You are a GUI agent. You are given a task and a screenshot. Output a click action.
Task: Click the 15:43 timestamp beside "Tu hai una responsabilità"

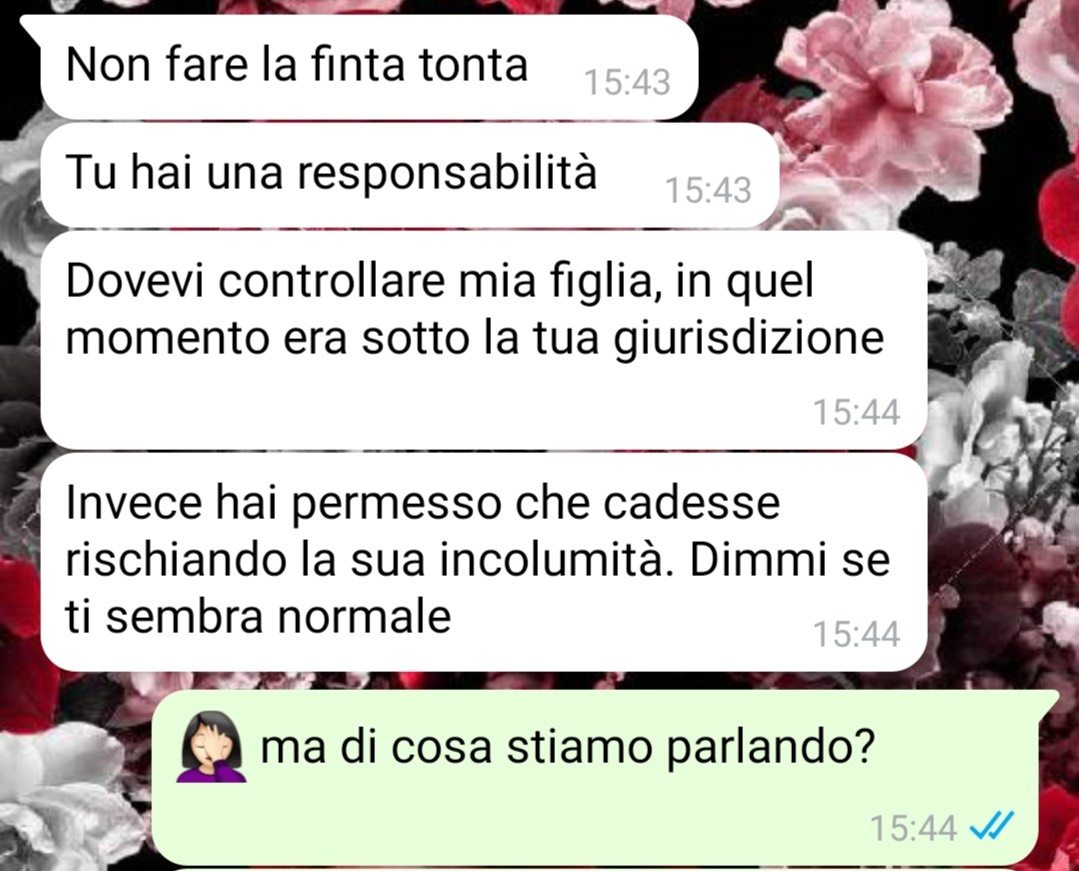708,190
